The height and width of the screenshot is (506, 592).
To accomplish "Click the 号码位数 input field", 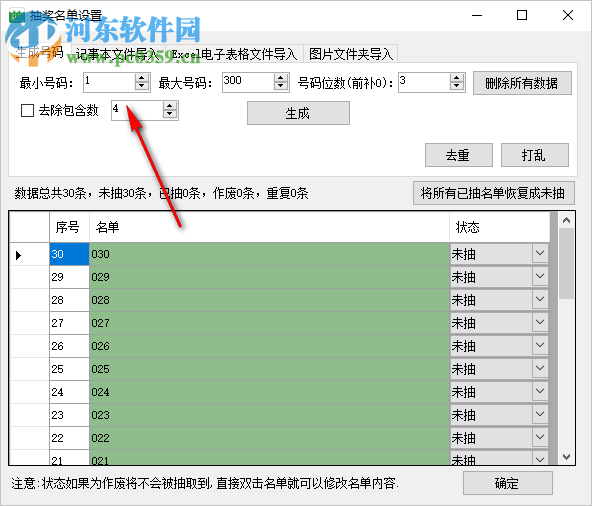I will pyautogui.click(x=424, y=82).
